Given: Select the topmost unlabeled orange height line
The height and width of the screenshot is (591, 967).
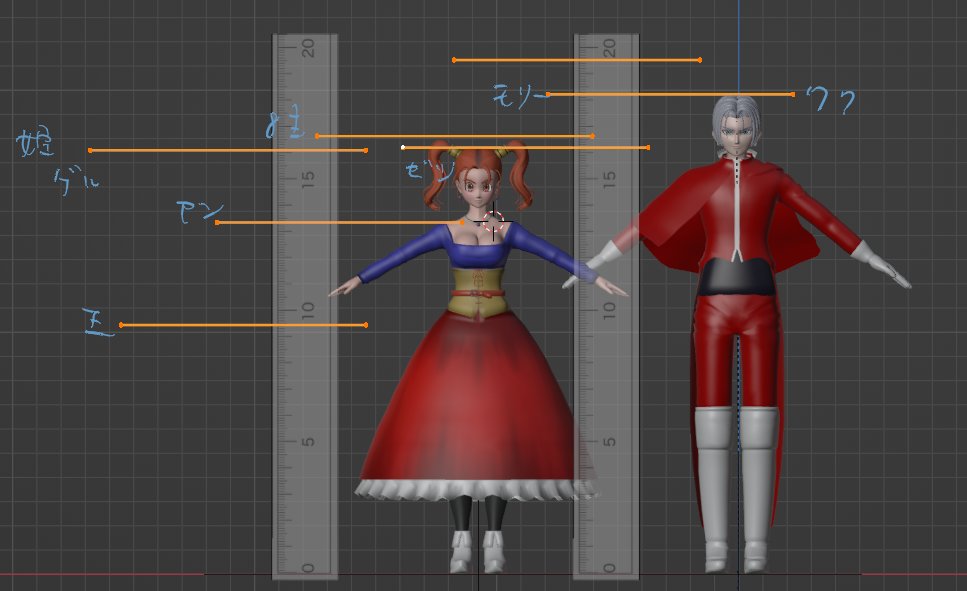Looking at the screenshot, I should pyautogui.click(x=577, y=60).
